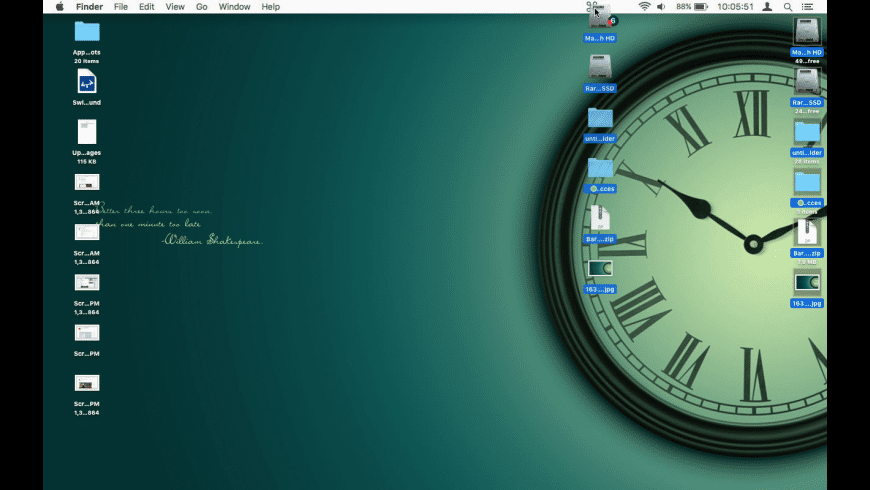This screenshot has width=870, height=490.
Task: Open the Window menu
Action: pos(235,7)
